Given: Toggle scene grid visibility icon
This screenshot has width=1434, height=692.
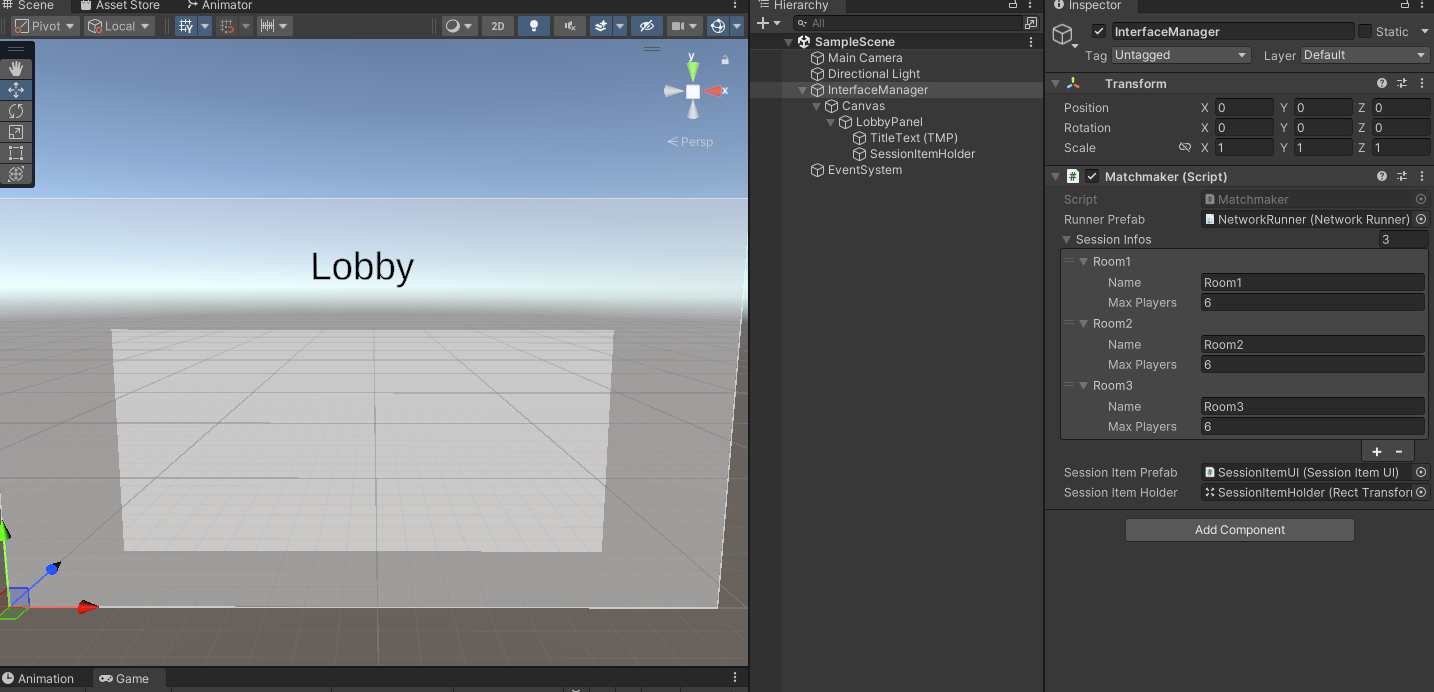Looking at the screenshot, I should point(186,26).
